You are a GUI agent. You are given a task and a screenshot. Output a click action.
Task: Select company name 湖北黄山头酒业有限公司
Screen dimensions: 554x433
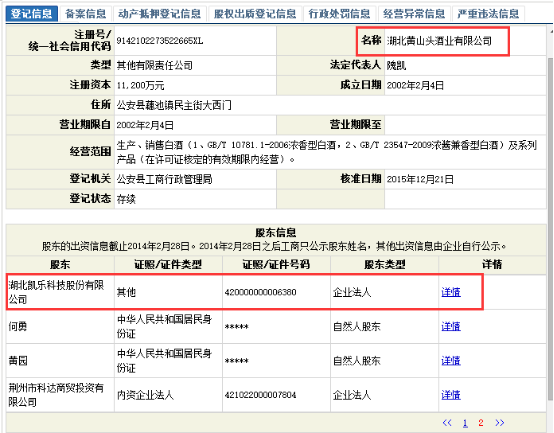[439, 41]
